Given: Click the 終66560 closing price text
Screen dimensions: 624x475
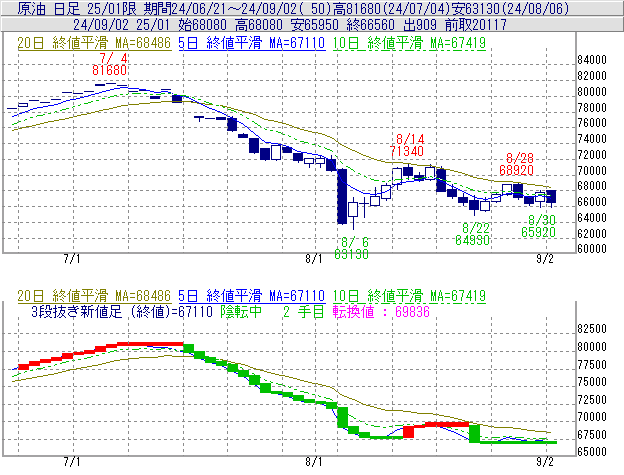Looking at the screenshot, I should 370,25.
